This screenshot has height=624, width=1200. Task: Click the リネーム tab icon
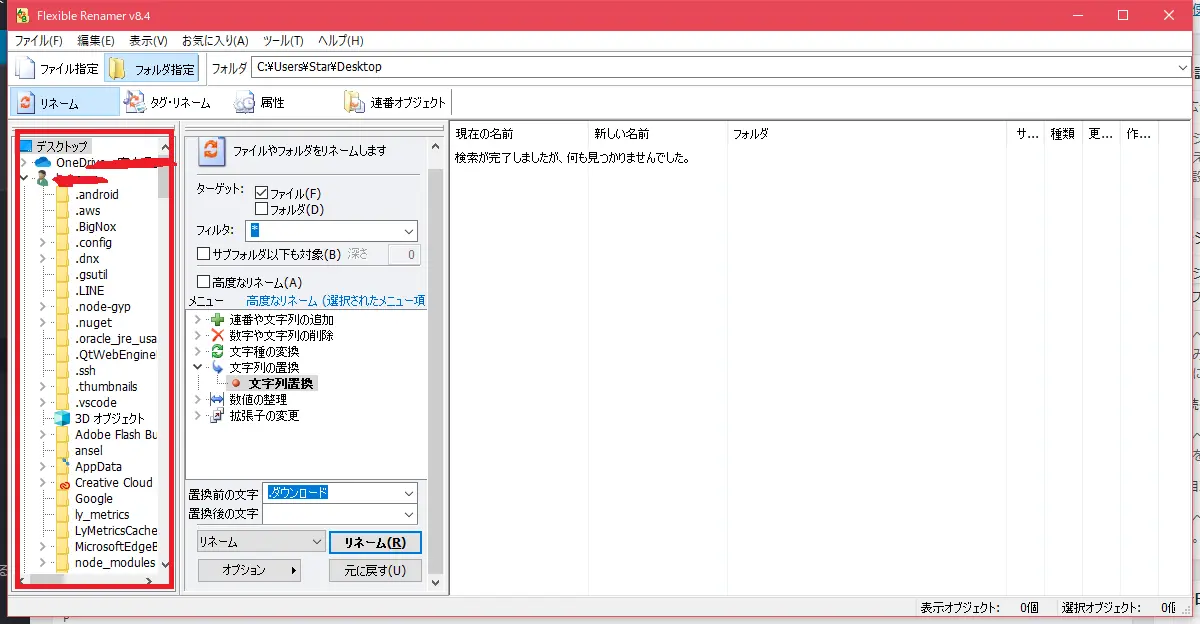pos(27,103)
